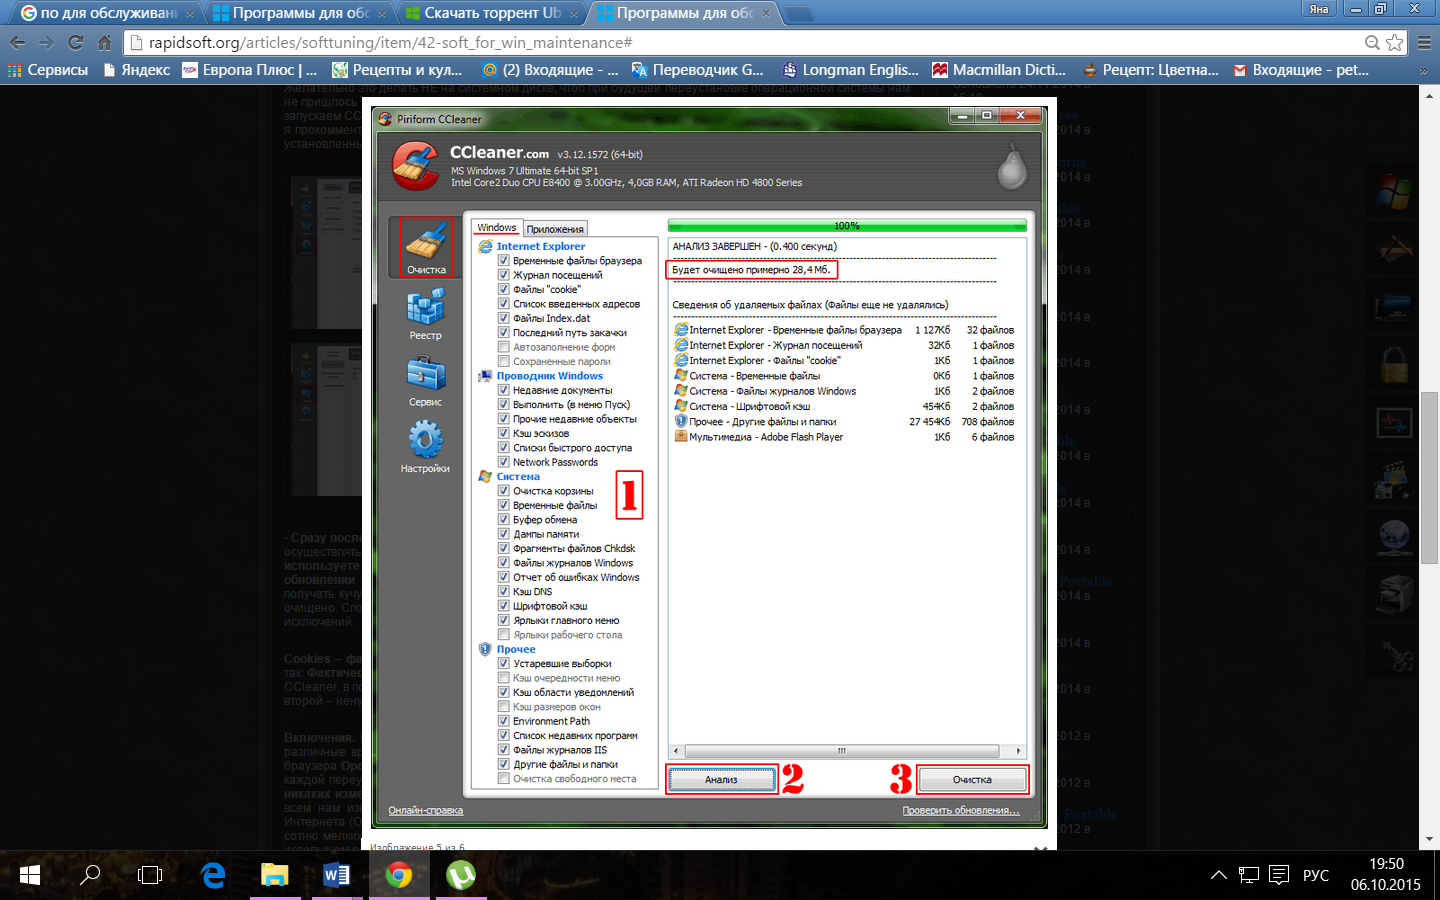Switch to uTorrent on the taskbar

460,875
